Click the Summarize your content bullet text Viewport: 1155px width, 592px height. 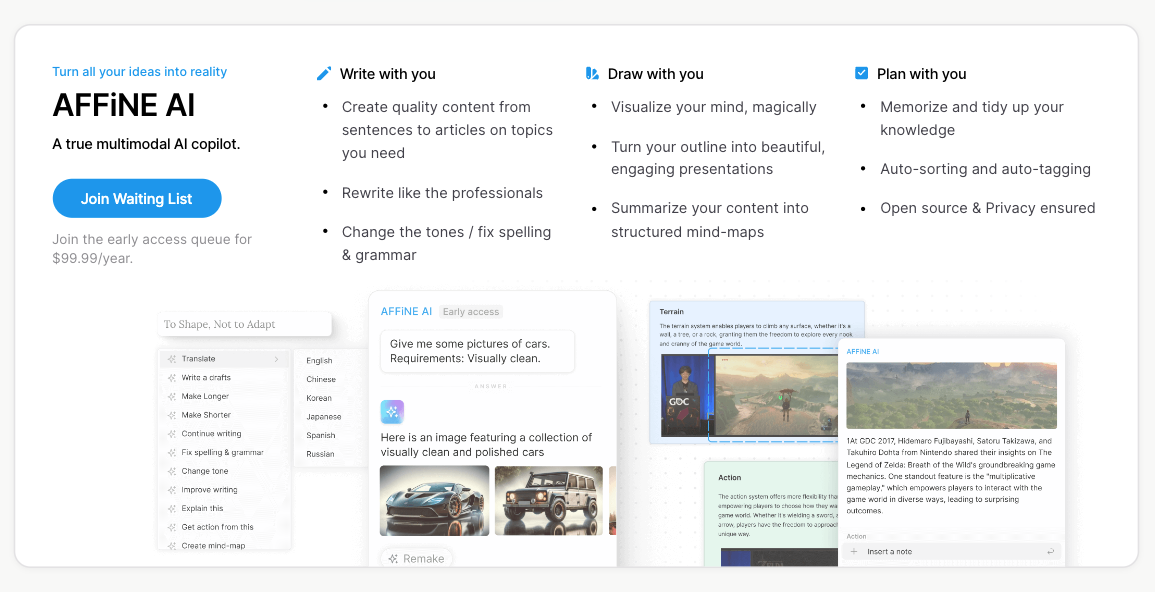tap(710, 219)
